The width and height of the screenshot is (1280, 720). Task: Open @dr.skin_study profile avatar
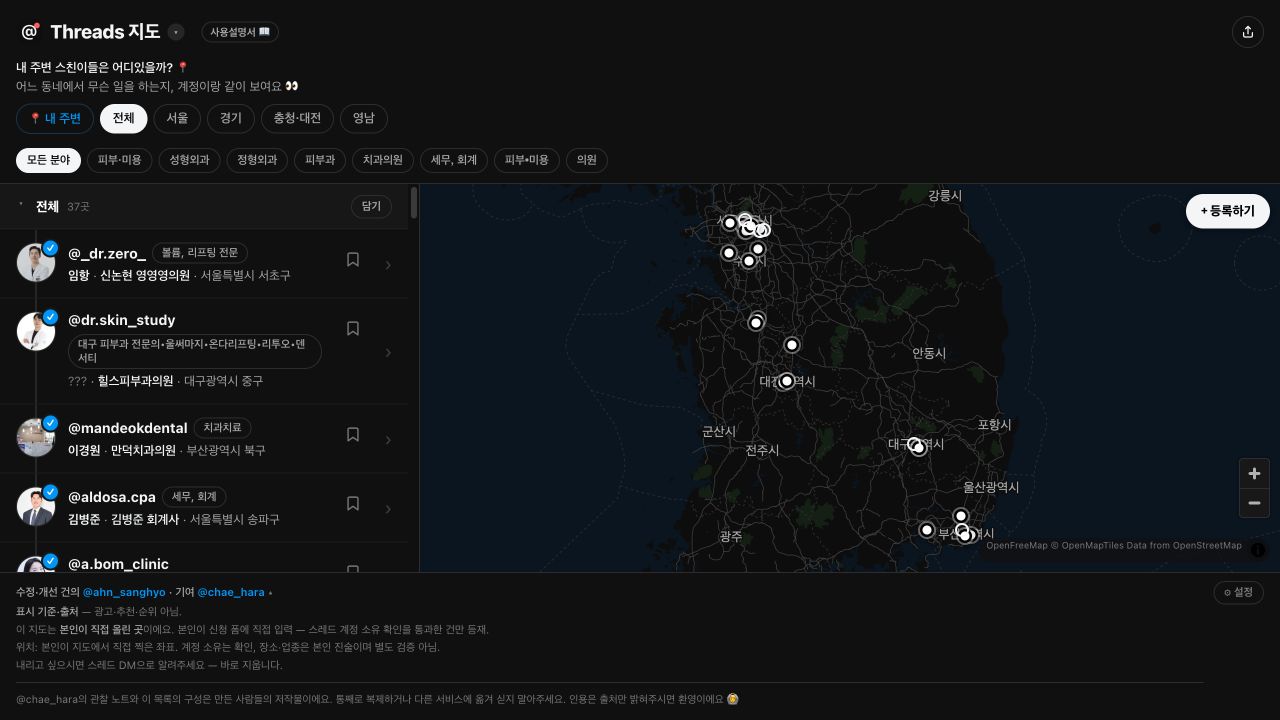click(36, 331)
